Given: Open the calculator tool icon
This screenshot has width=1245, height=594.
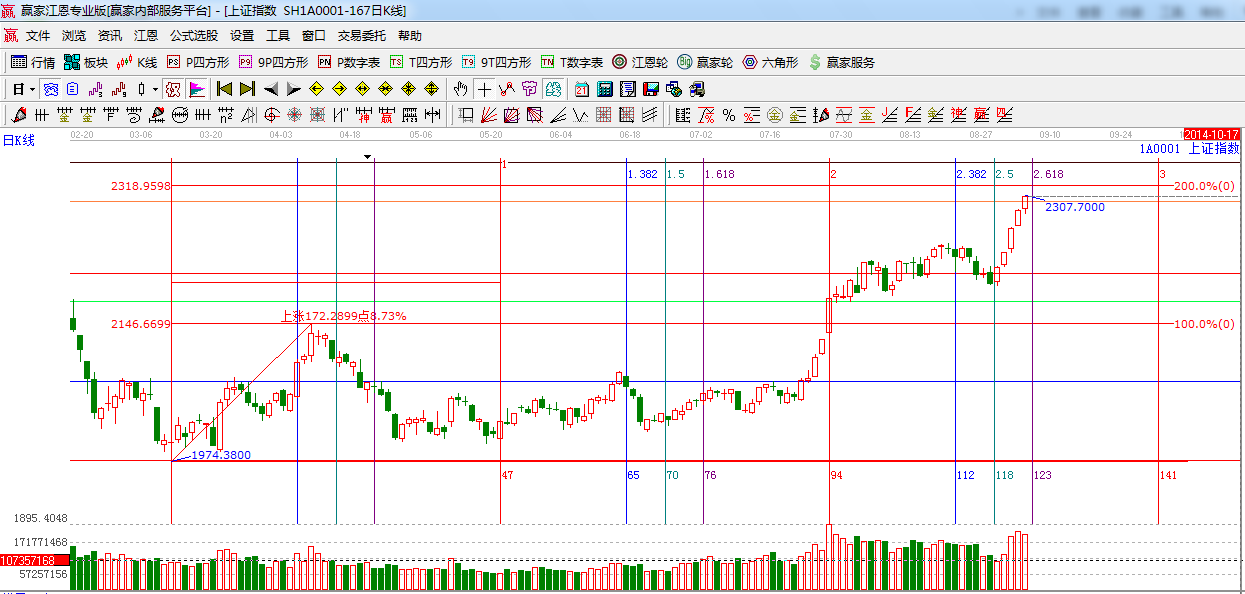Looking at the screenshot, I should click(604, 89).
